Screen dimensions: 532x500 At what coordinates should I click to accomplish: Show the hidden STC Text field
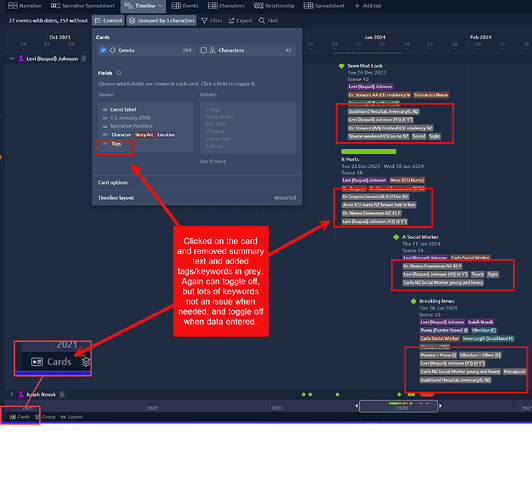(x=216, y=124)
